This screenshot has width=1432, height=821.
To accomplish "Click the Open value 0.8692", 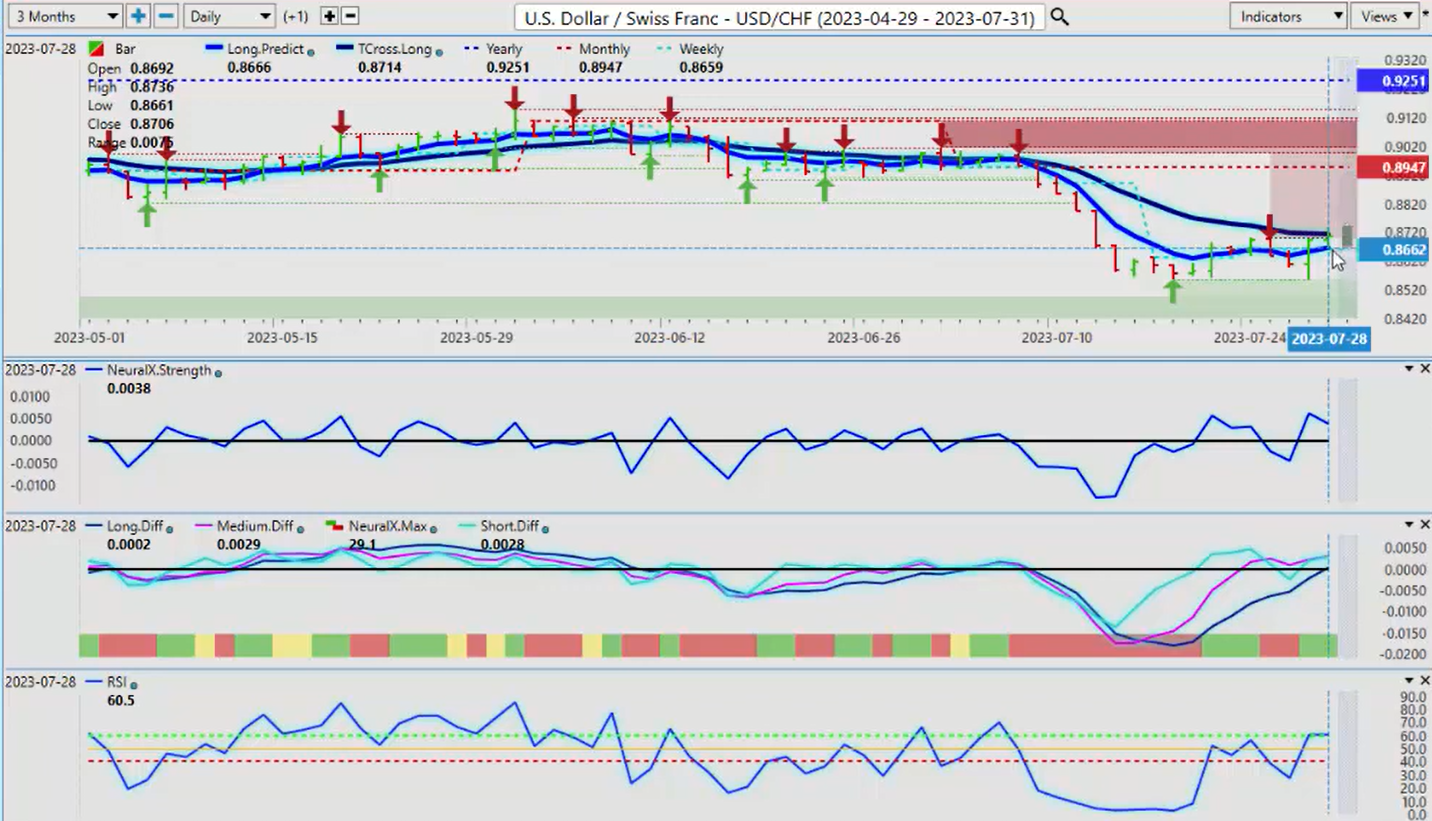I will 151,69.
